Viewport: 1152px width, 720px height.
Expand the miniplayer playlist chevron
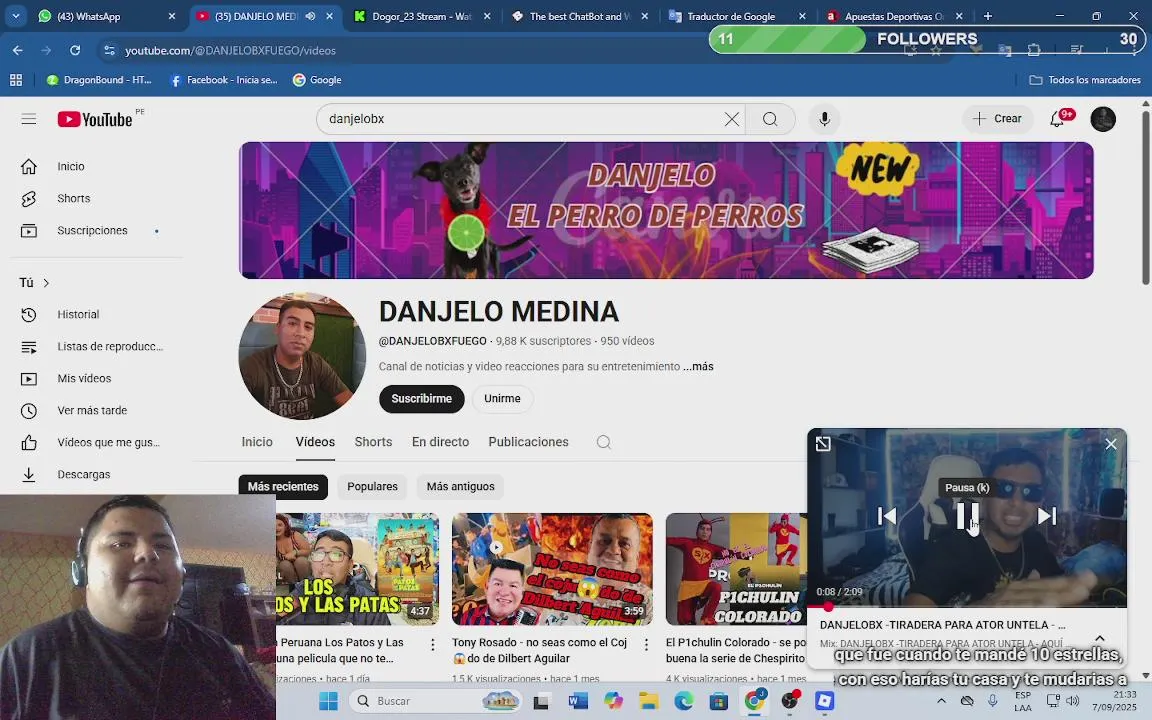(1100, 638)
